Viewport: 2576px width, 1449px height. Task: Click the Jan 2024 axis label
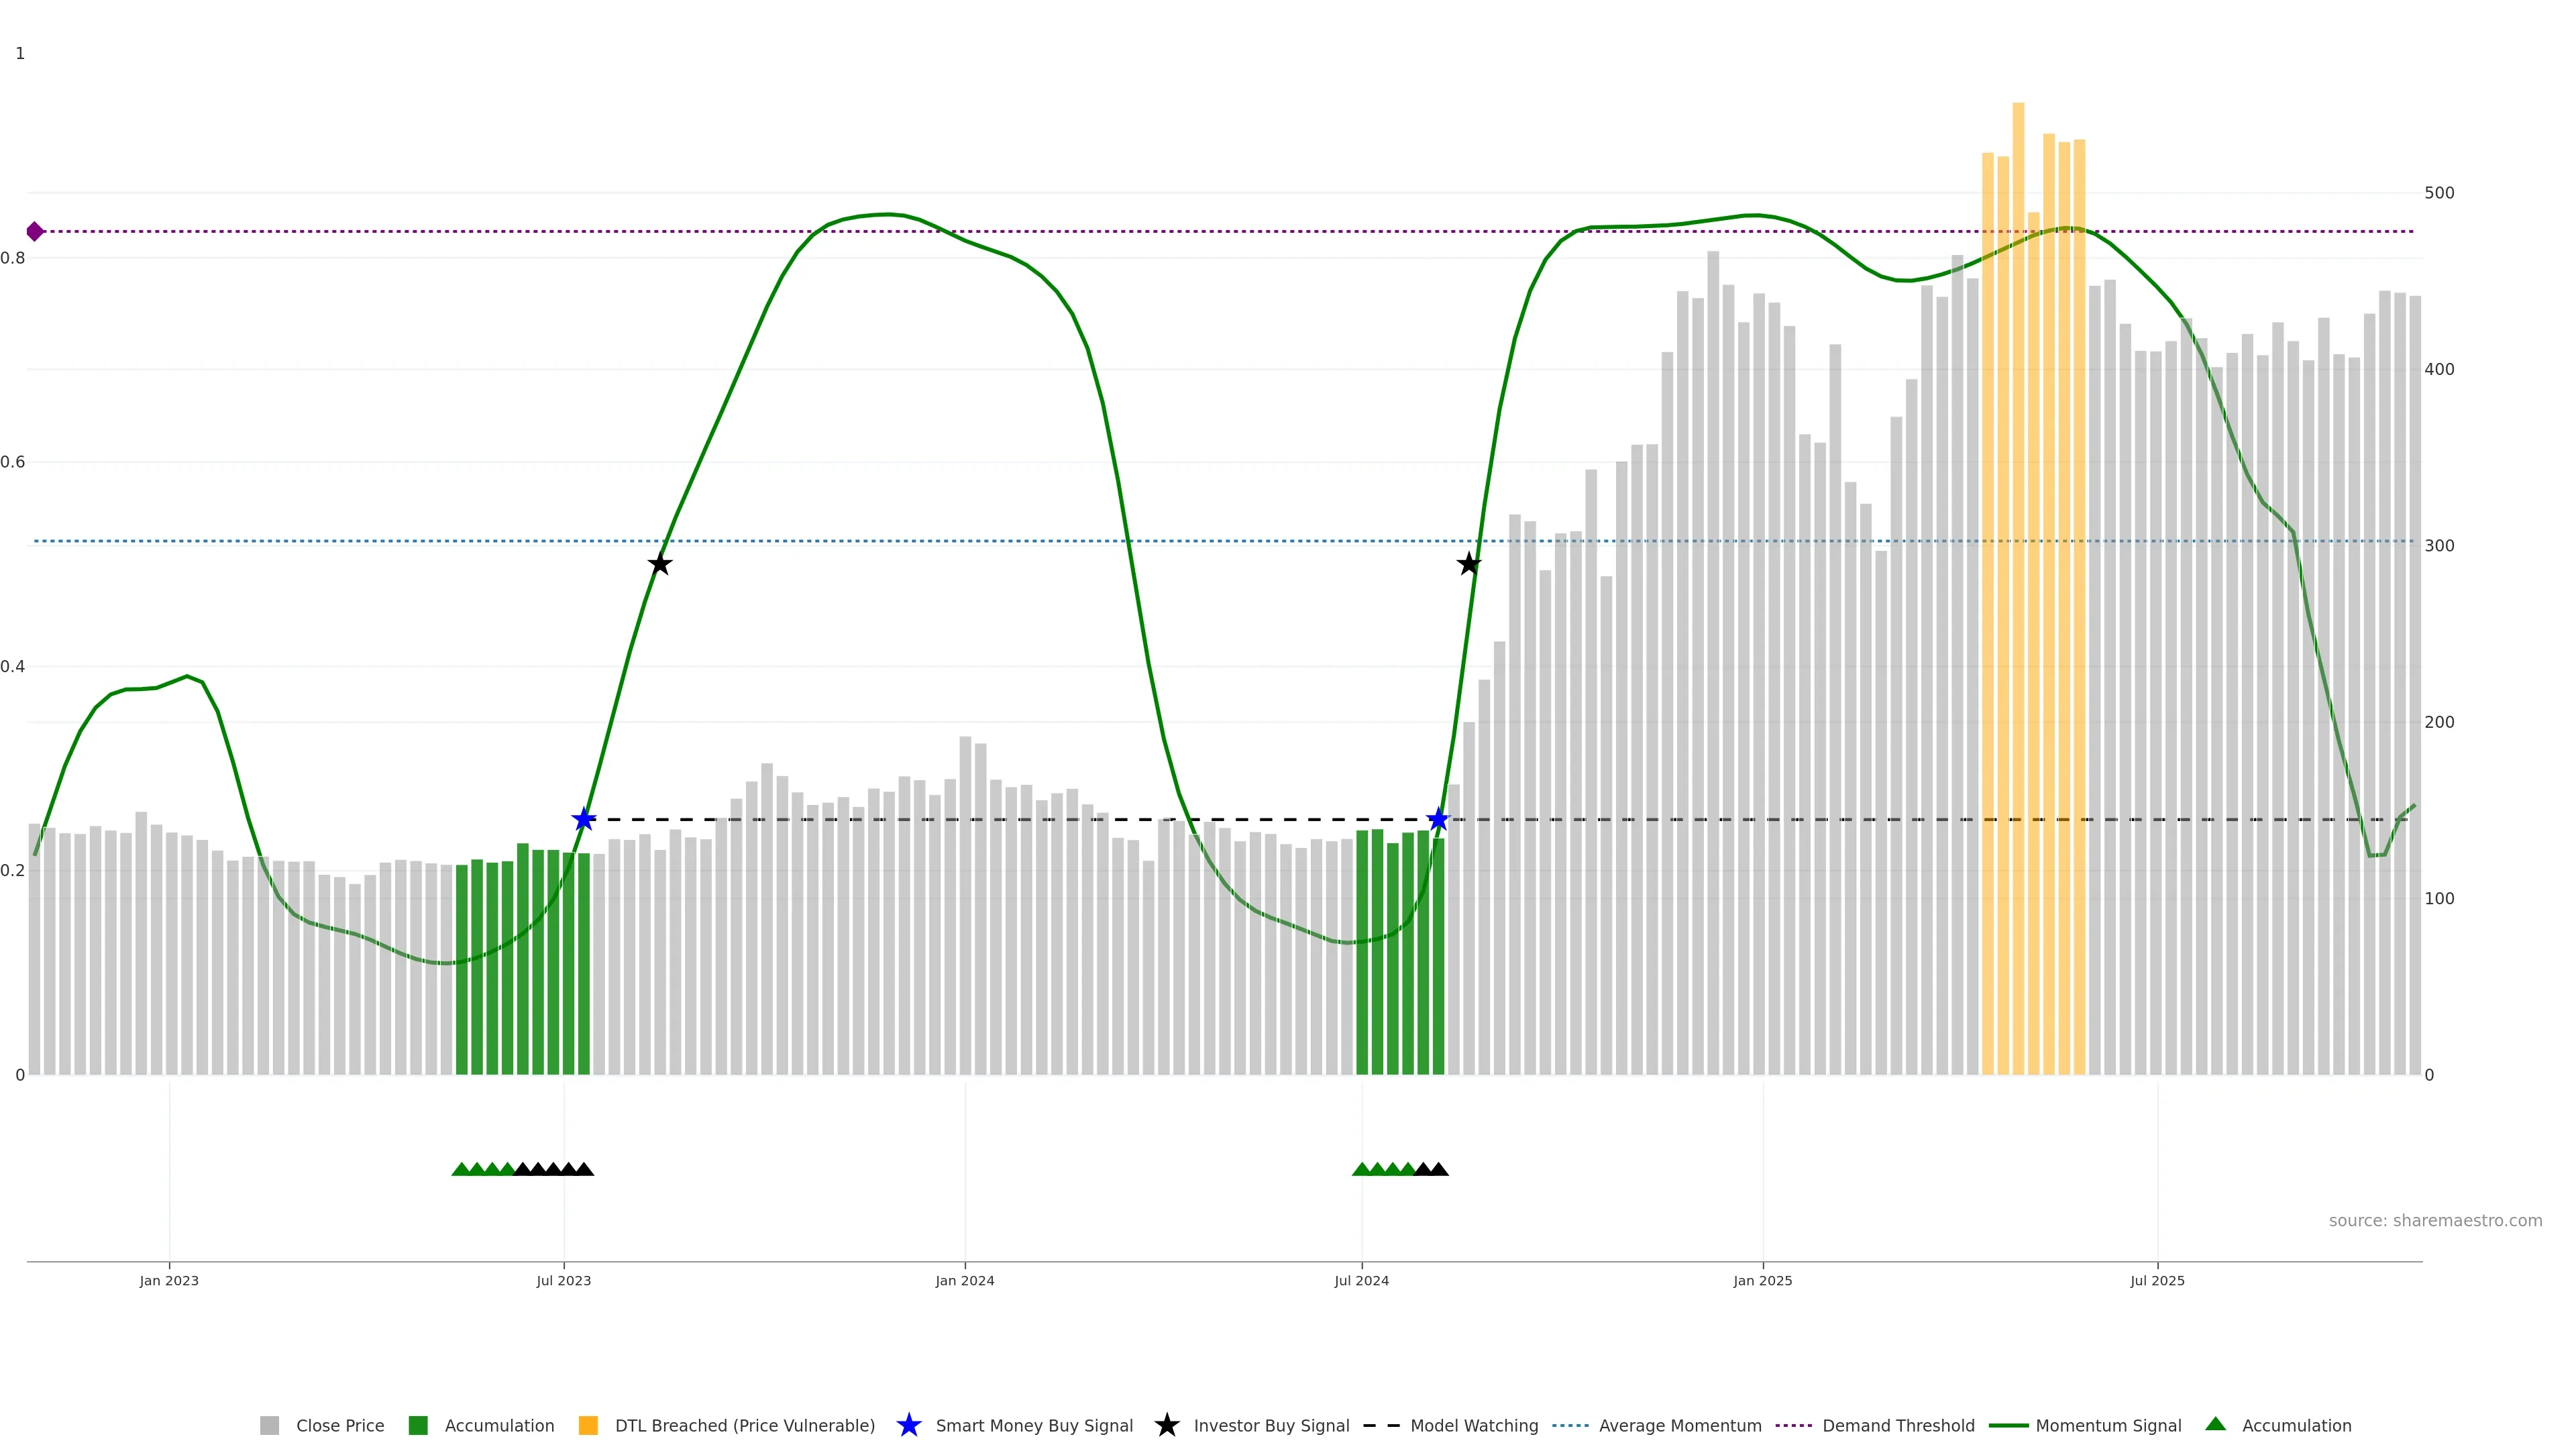[964, 1281]
